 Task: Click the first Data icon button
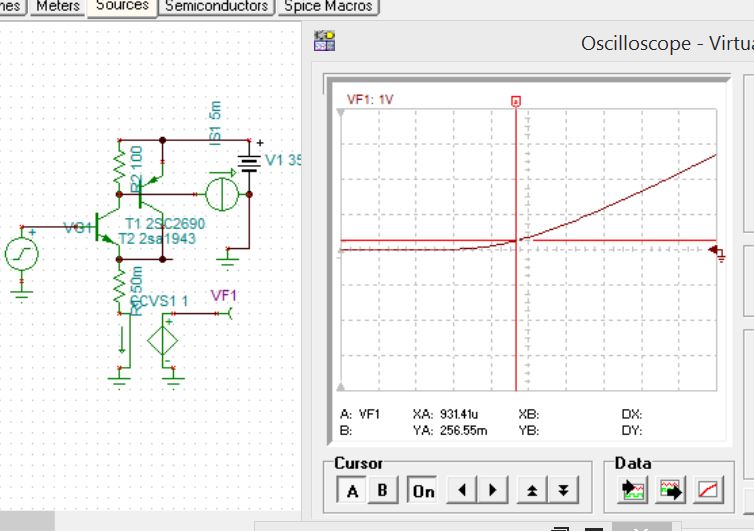tap(632, 490)
